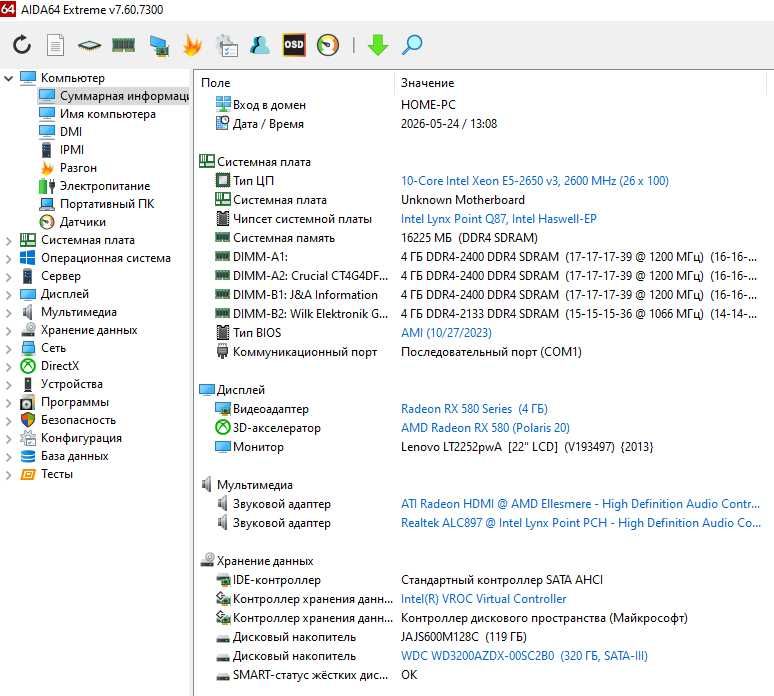Click the user figure toolbar icon
Screen dimensions: 774x696
[260, 45]
